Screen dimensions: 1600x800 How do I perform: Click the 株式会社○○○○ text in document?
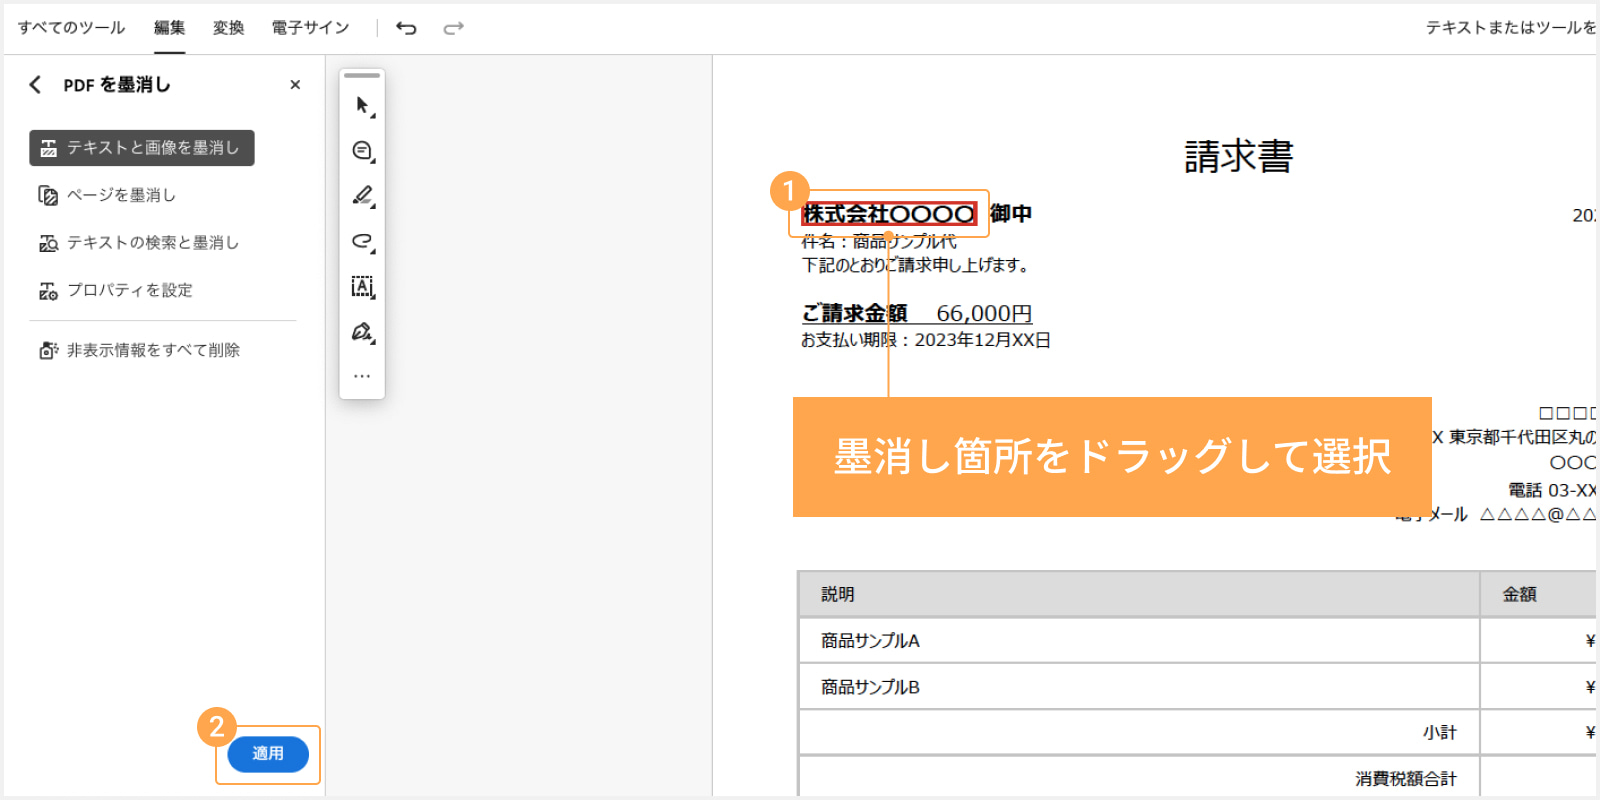pos(889,214)
